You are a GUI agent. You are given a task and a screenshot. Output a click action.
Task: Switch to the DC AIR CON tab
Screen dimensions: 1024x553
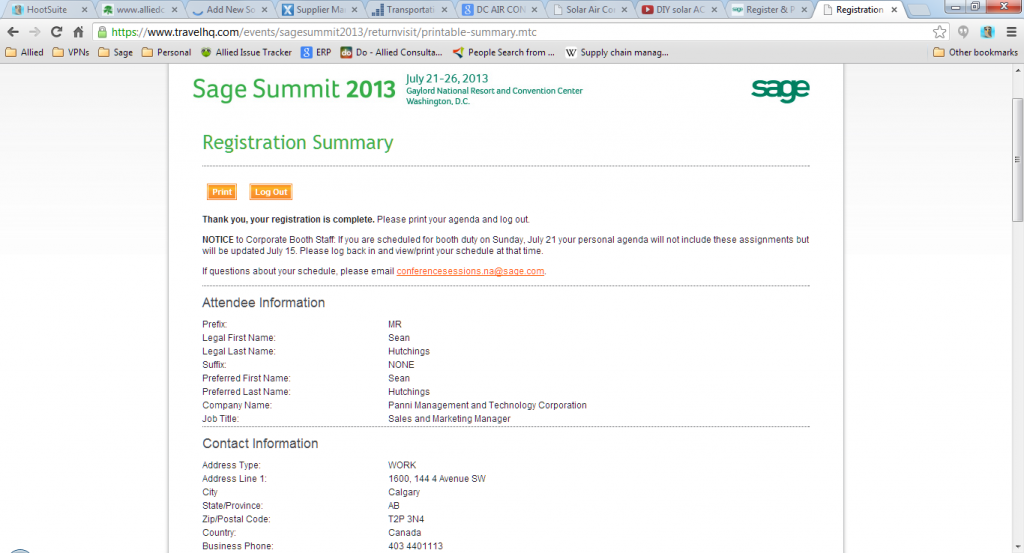click(x=500, y=10)
